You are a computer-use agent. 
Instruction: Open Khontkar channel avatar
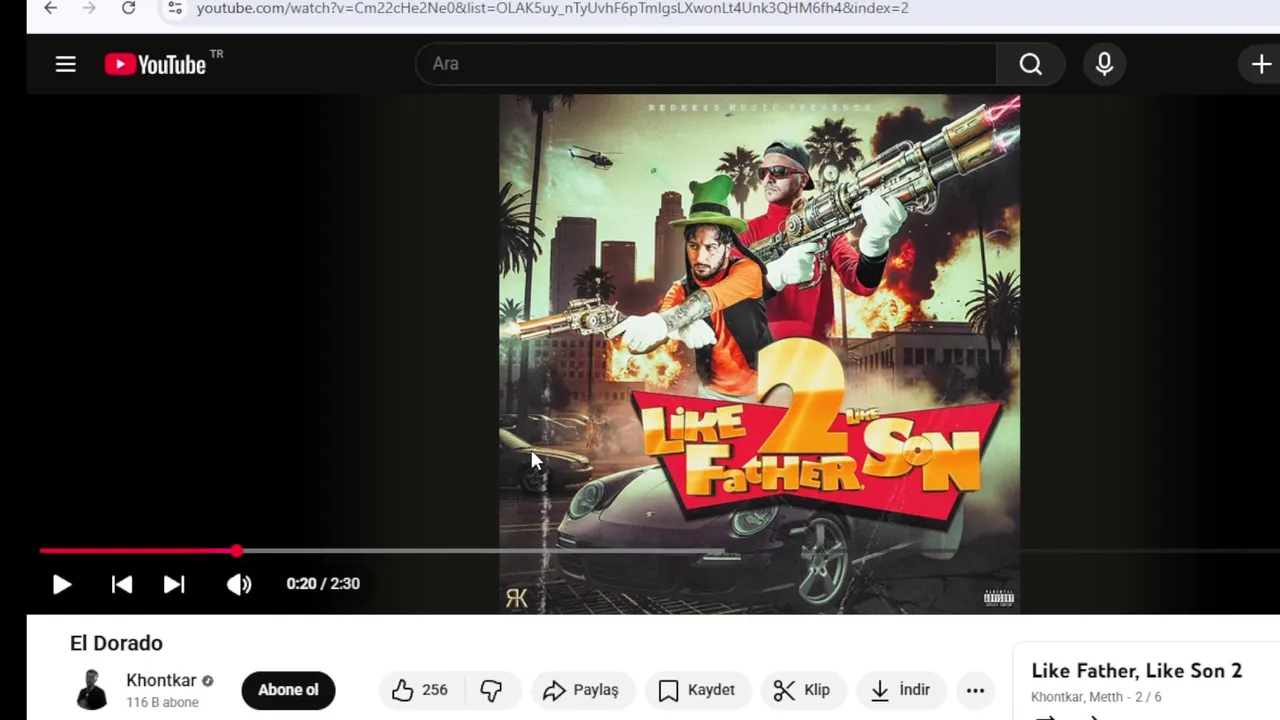[x=92, y=690]
